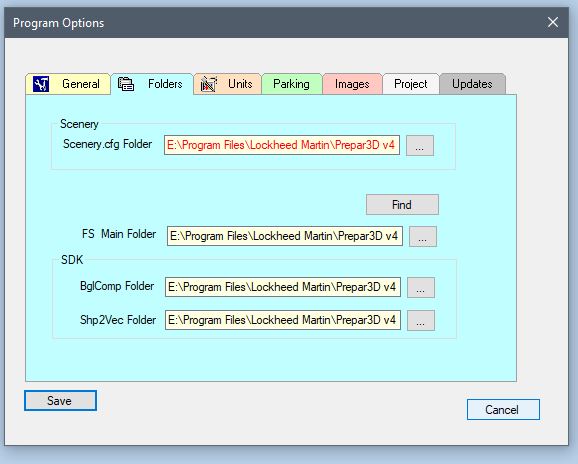Click the Find button
Viewport: 578px width, 464px height.
point(402,205)
